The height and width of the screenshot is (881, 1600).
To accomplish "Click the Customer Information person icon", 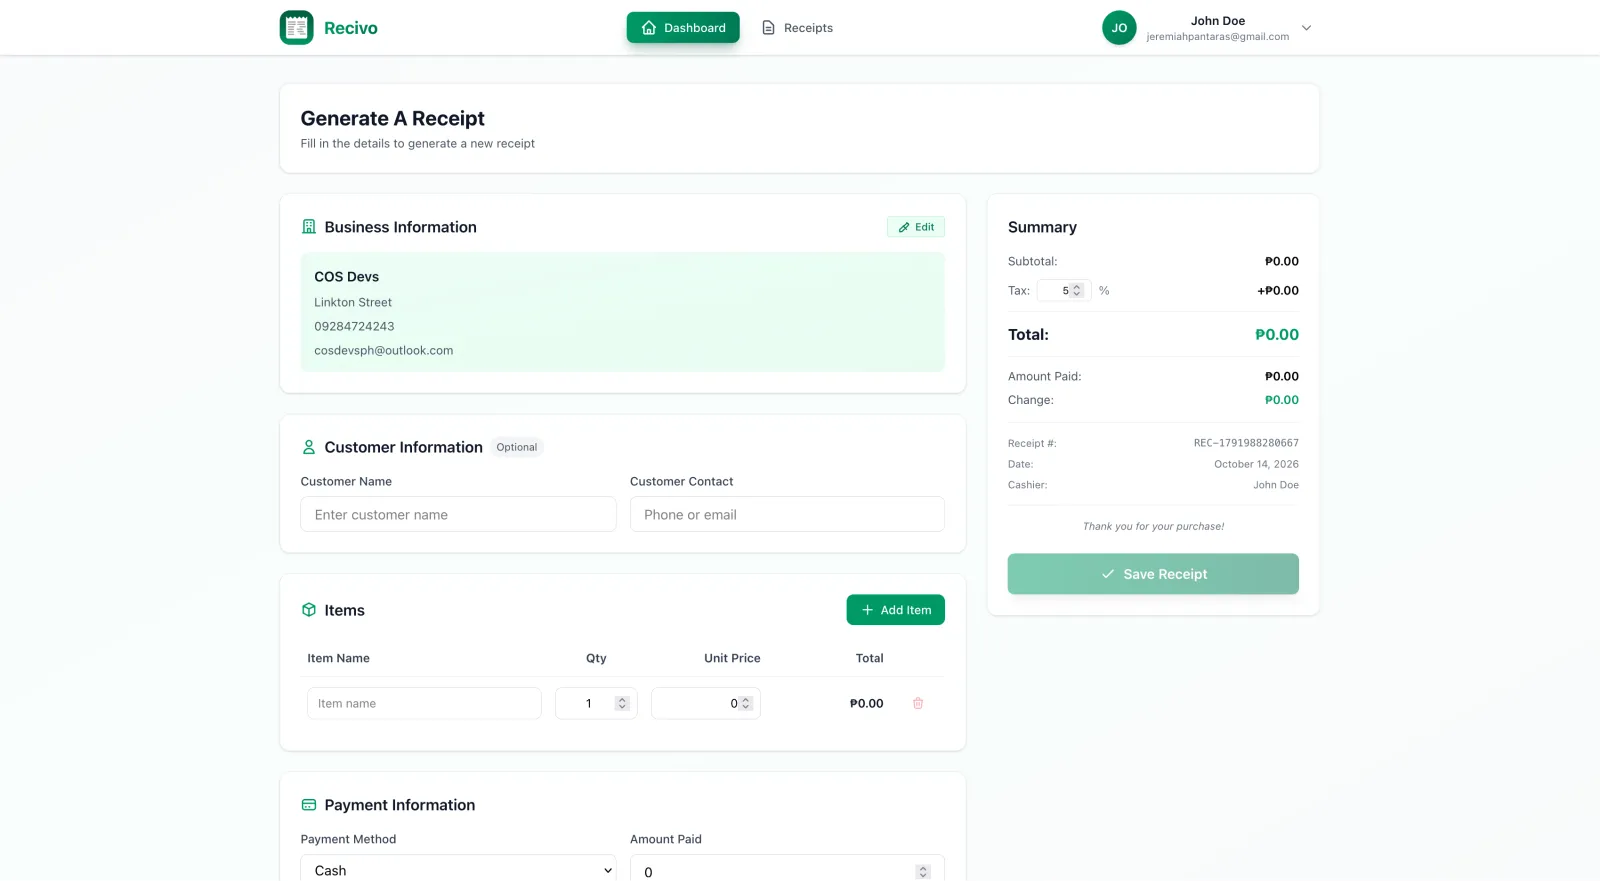I will (x=309, y=447).
